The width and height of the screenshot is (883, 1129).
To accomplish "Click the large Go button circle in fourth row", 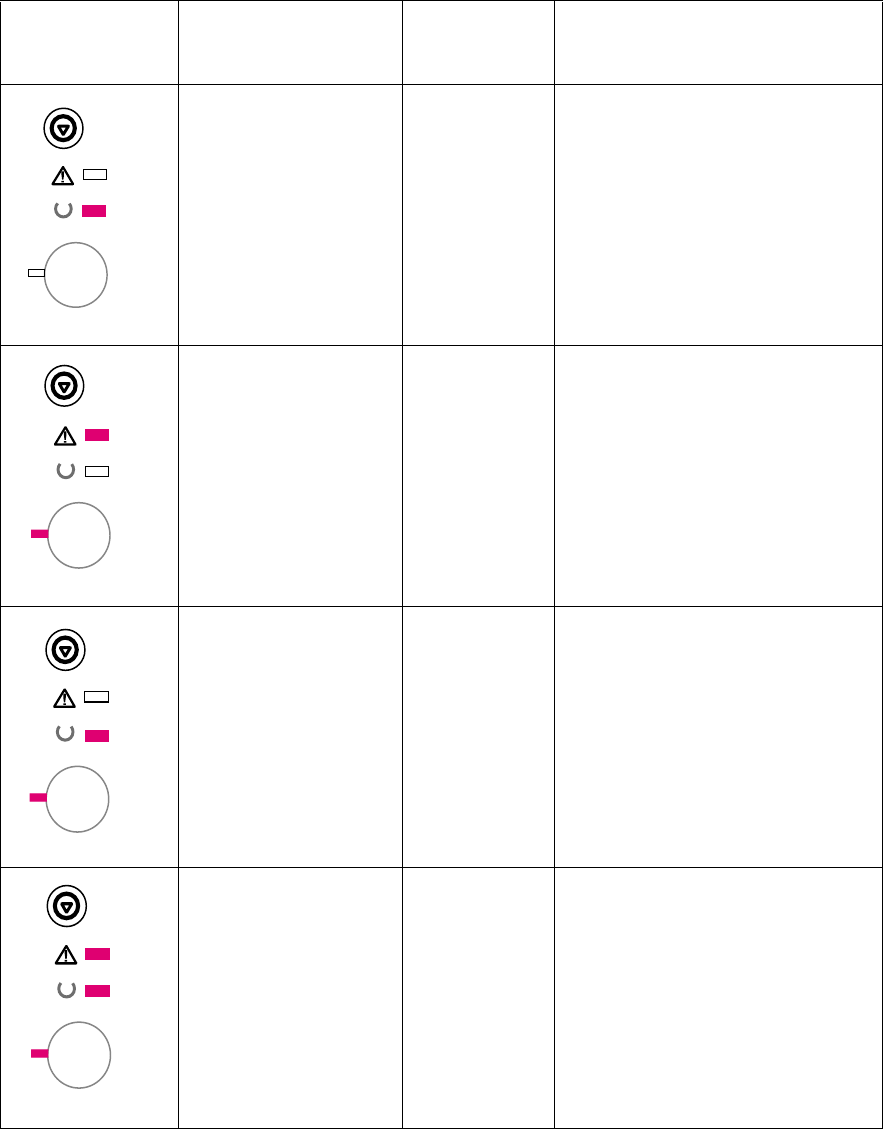I will (79, 1055).
